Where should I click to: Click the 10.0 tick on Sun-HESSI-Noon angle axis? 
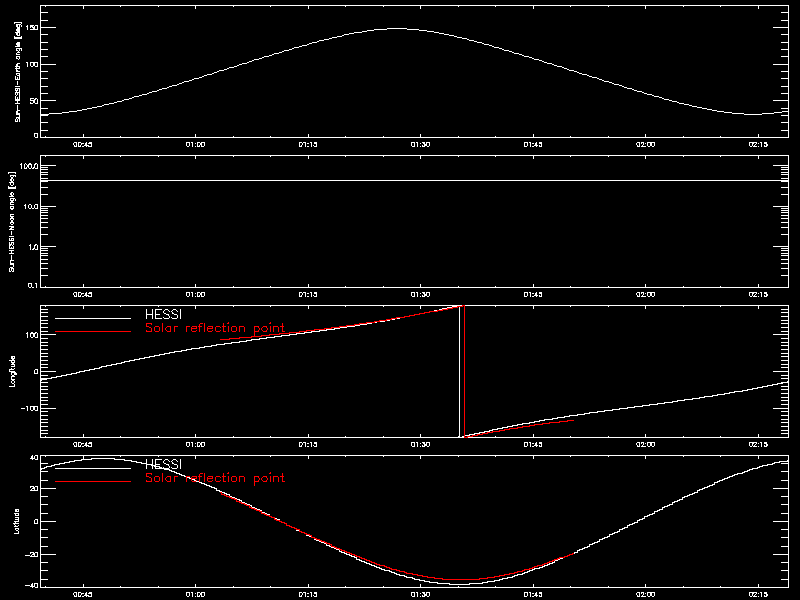pyautogui.click(x=31, y=207)
